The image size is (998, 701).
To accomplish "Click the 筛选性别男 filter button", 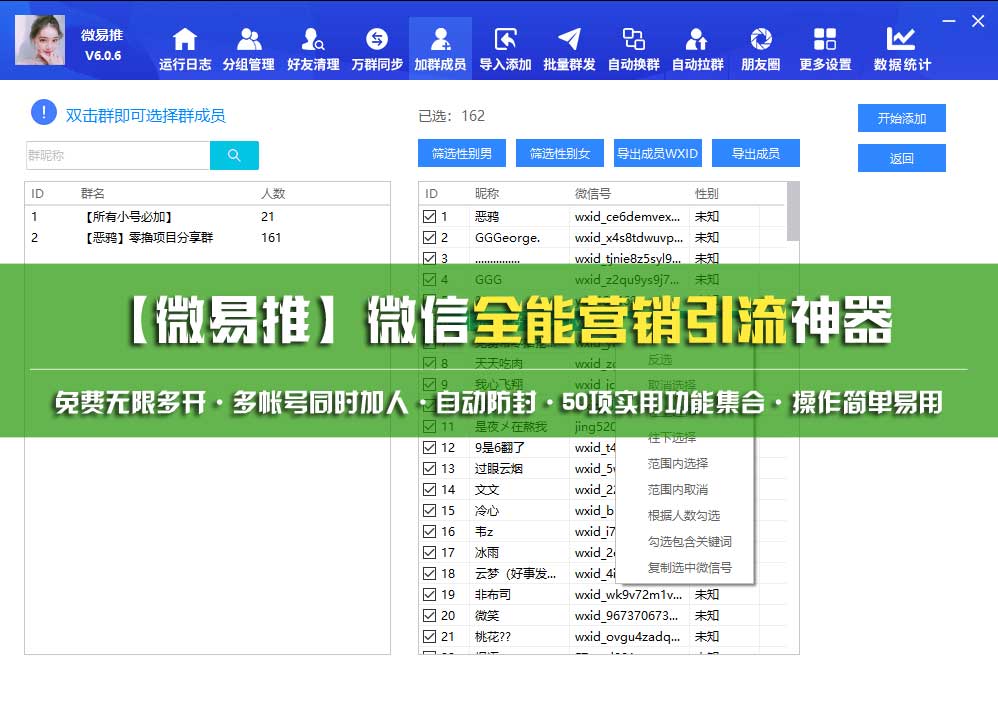I will tap(461, 153).
